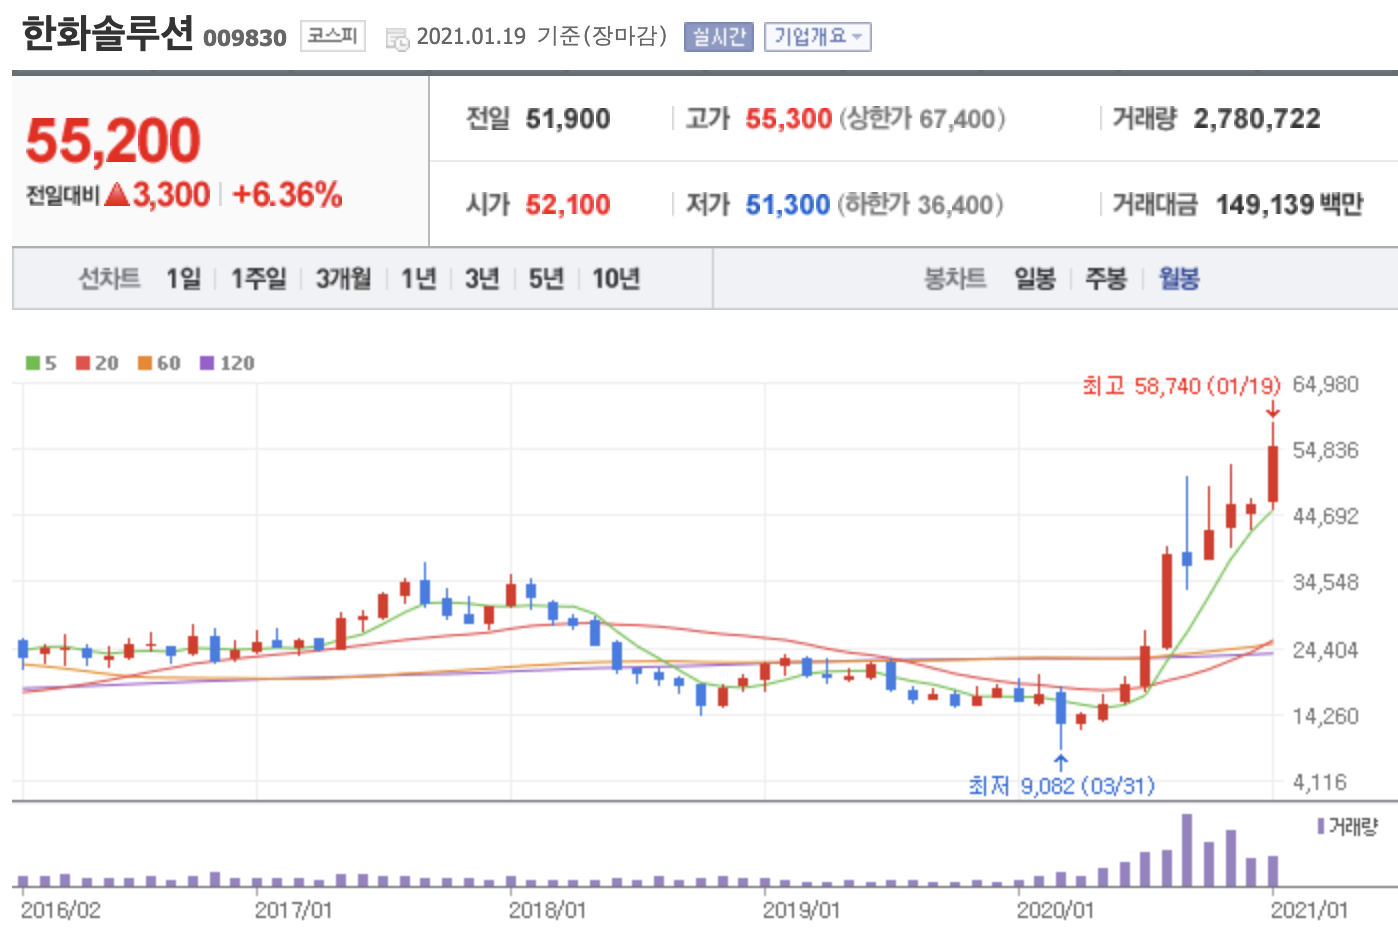Image resolution: width=1398 pixels, height=942 pixels.
Task: Click the 64,980 y-axis label
Action: tap(1326, 384)
